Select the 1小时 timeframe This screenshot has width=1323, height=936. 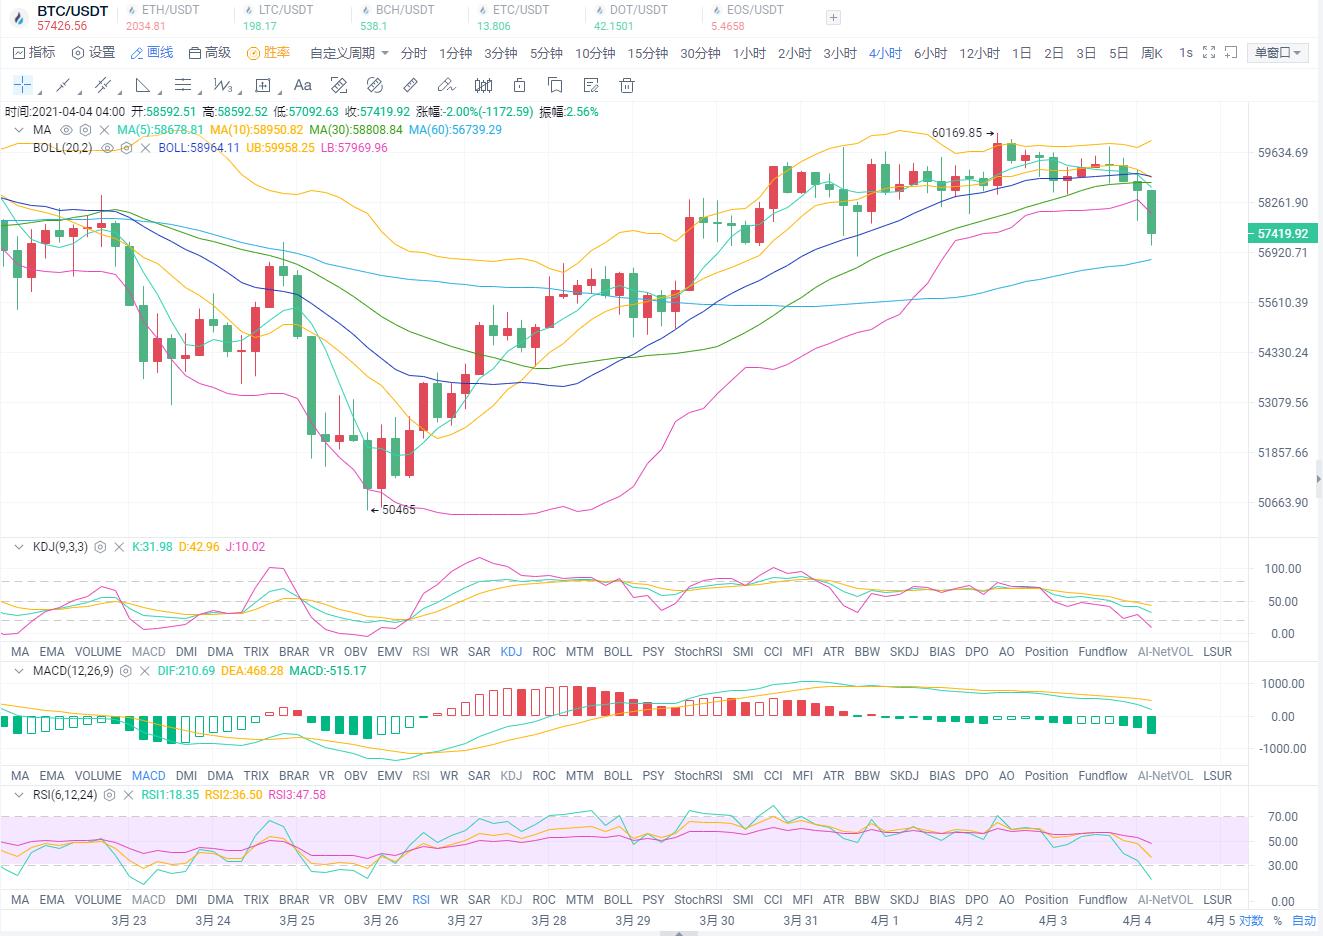coord(749,53)
